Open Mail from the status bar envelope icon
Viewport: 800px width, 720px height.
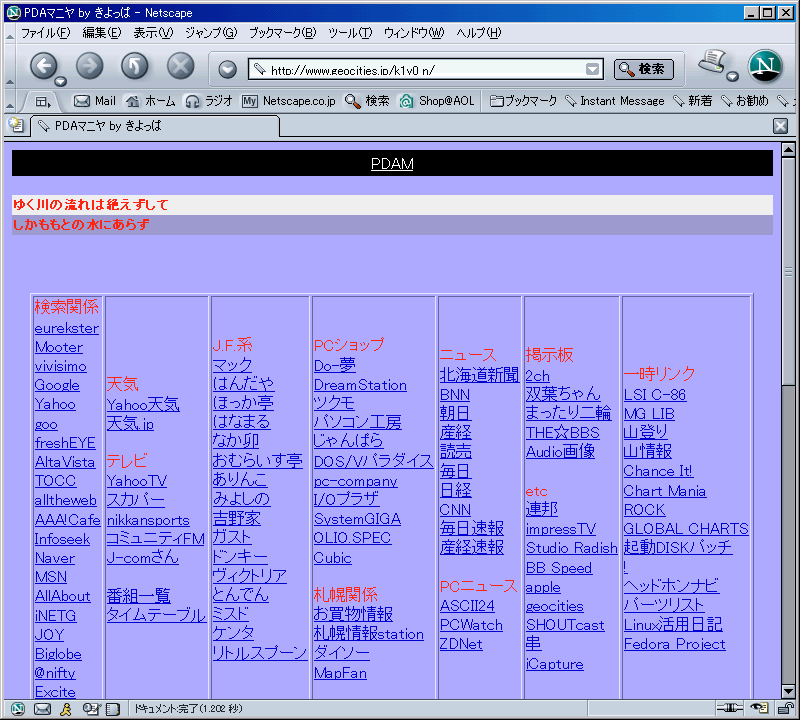tap(42, 708)
